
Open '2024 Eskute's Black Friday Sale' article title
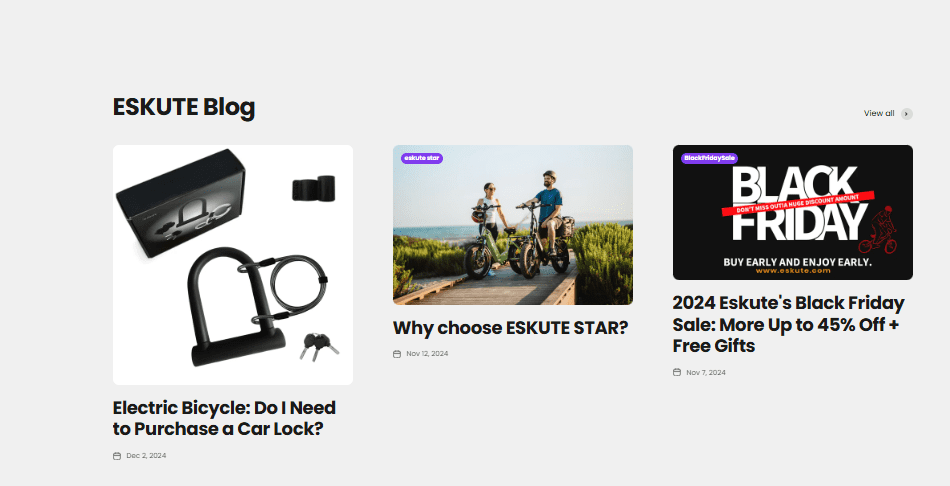point(788,324)
